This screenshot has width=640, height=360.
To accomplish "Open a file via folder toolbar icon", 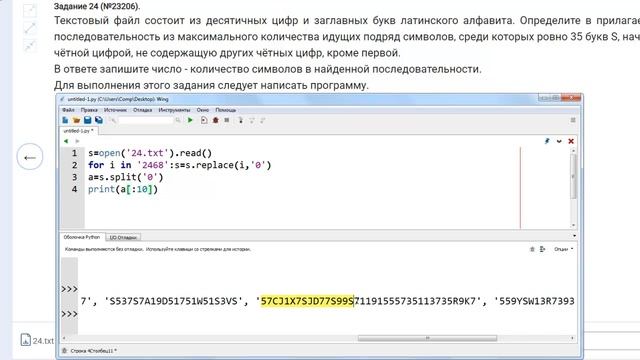I will tap(76, 120).
